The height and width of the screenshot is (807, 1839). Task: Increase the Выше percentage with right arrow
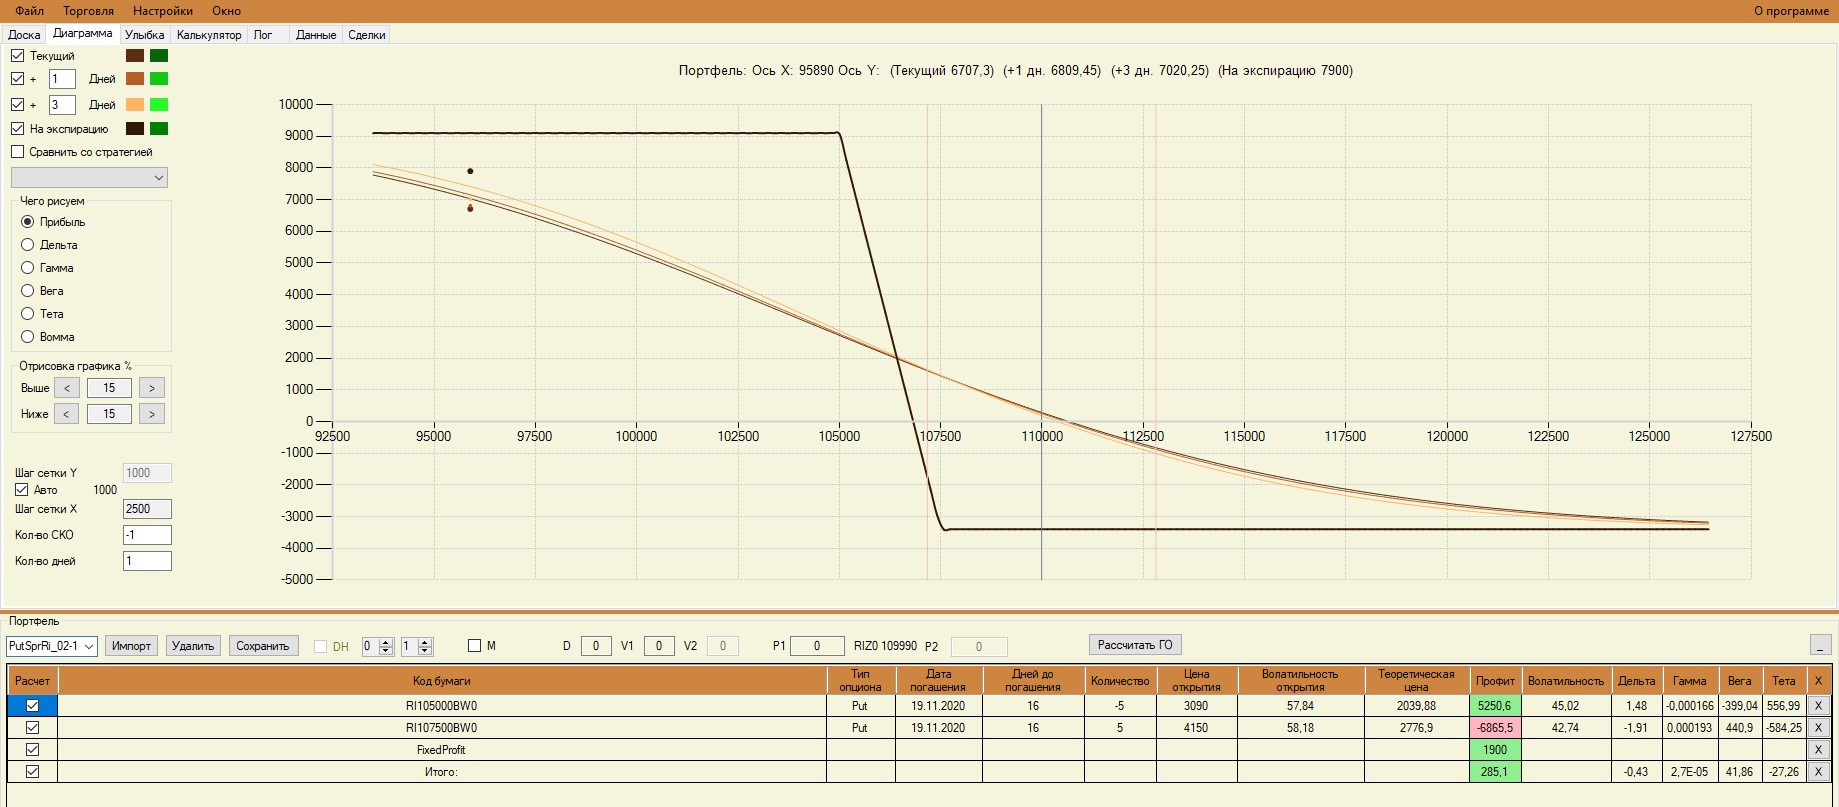coord(151,388)
